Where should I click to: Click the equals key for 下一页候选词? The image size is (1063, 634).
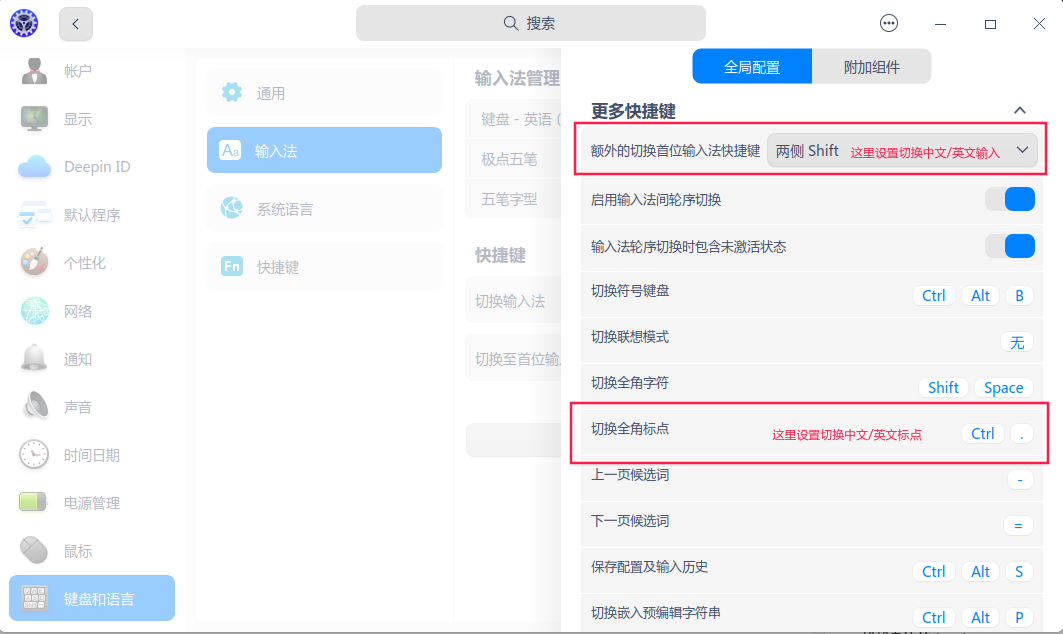pos(1018,526)
